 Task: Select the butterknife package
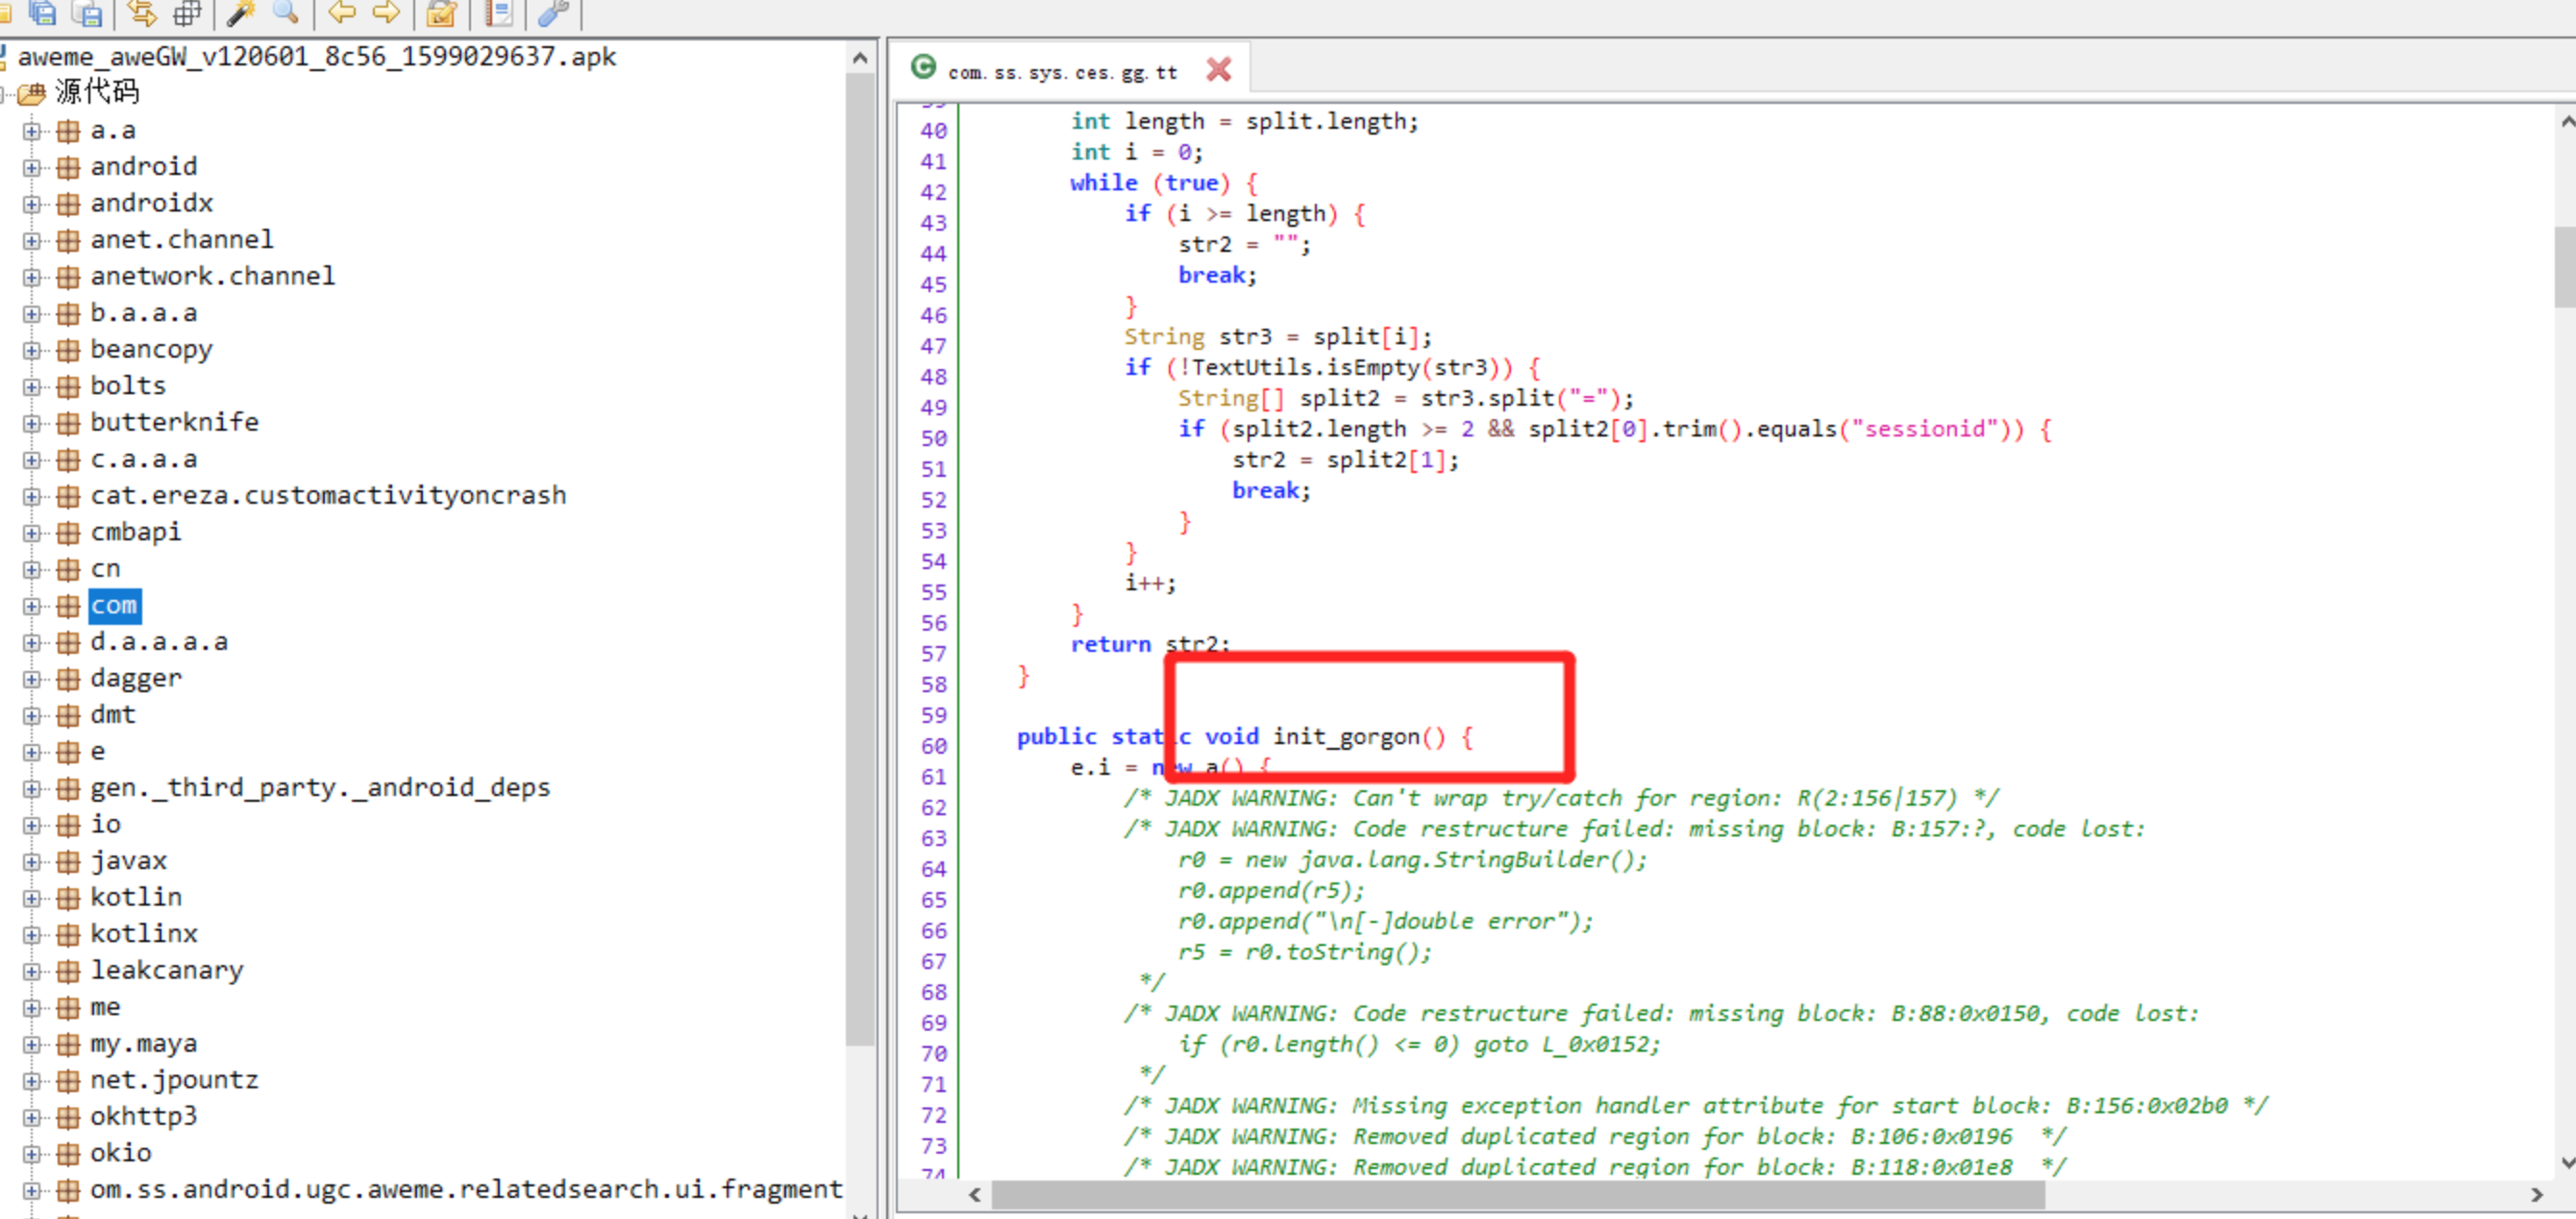pyautogui.click(x=174, y=422)
